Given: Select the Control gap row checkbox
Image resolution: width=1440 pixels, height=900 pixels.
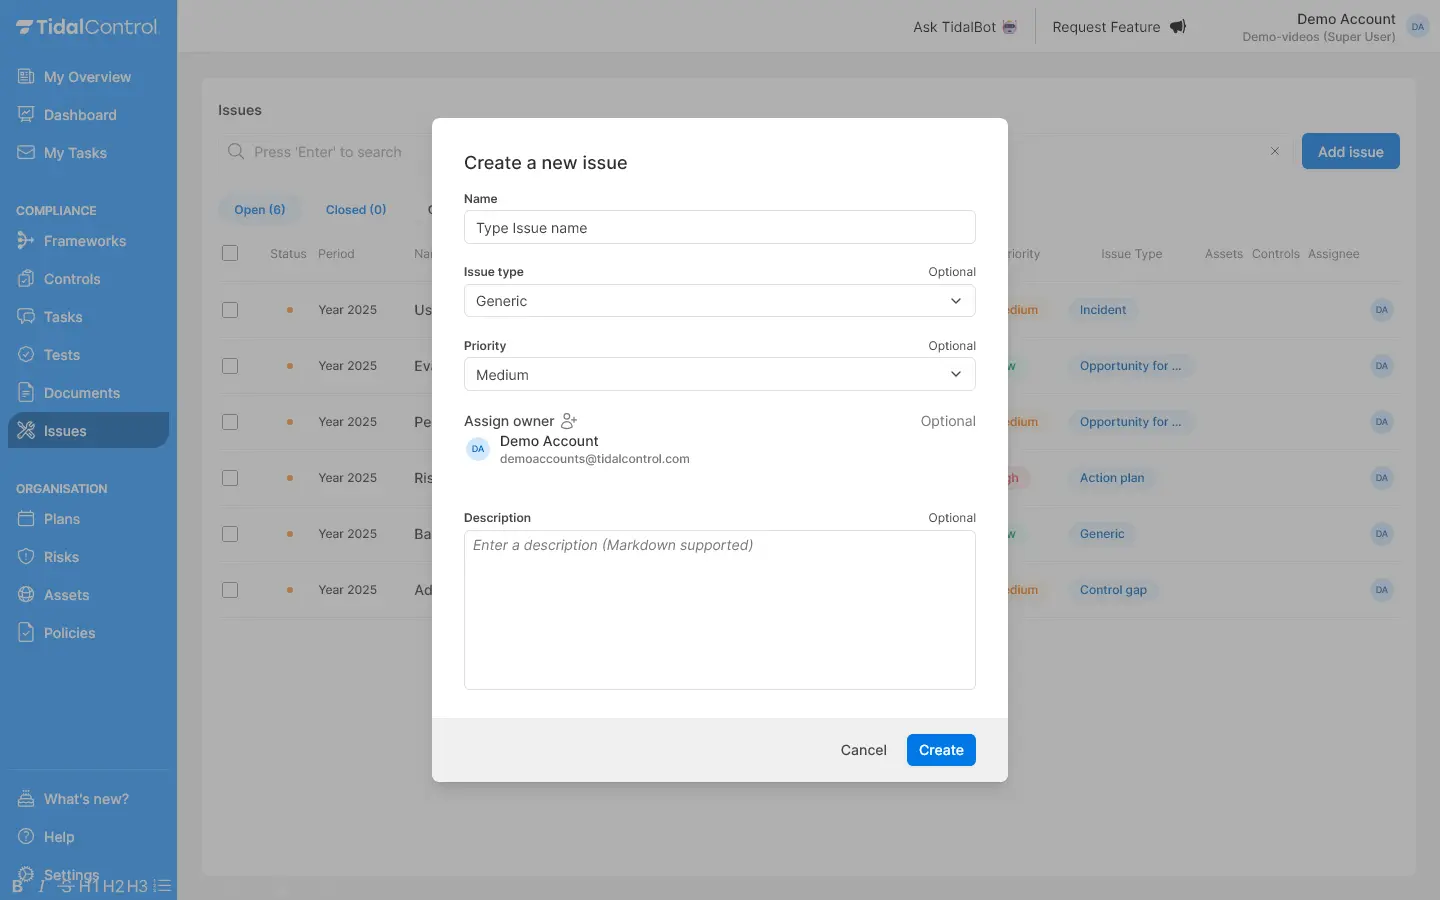Looking at the screenshot, I should click(x=230, y=590).
